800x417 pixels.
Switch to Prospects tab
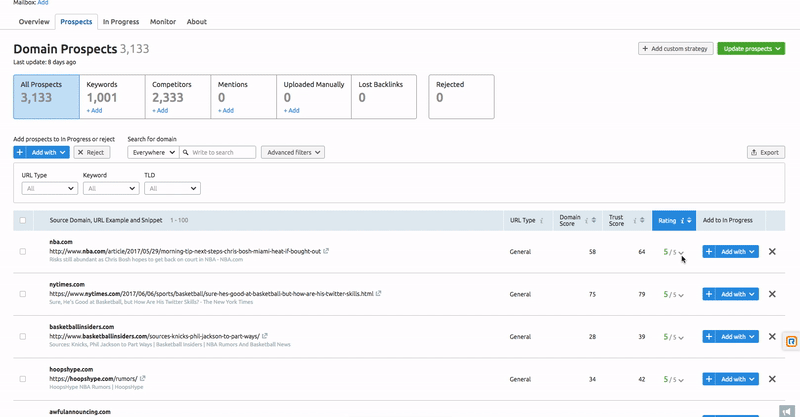pyautogui.click(x=76, y=21)
